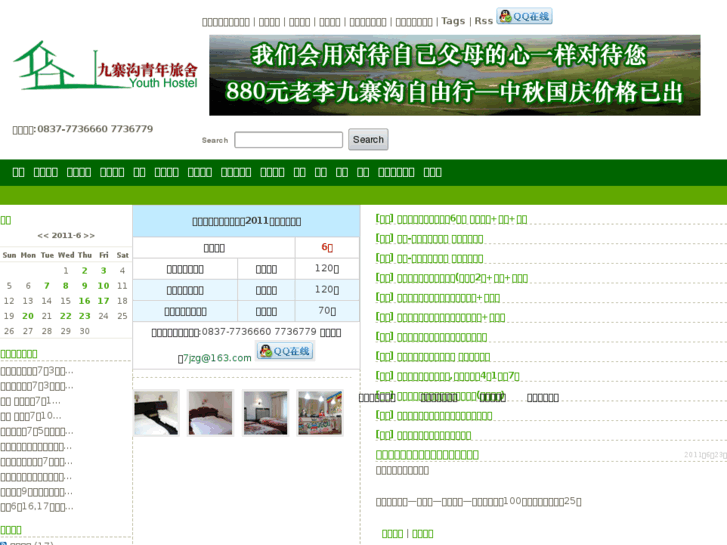Click the 2011▯6▯23 article date
This screenshot has width=727, height=545.
[x=705, y=455]
